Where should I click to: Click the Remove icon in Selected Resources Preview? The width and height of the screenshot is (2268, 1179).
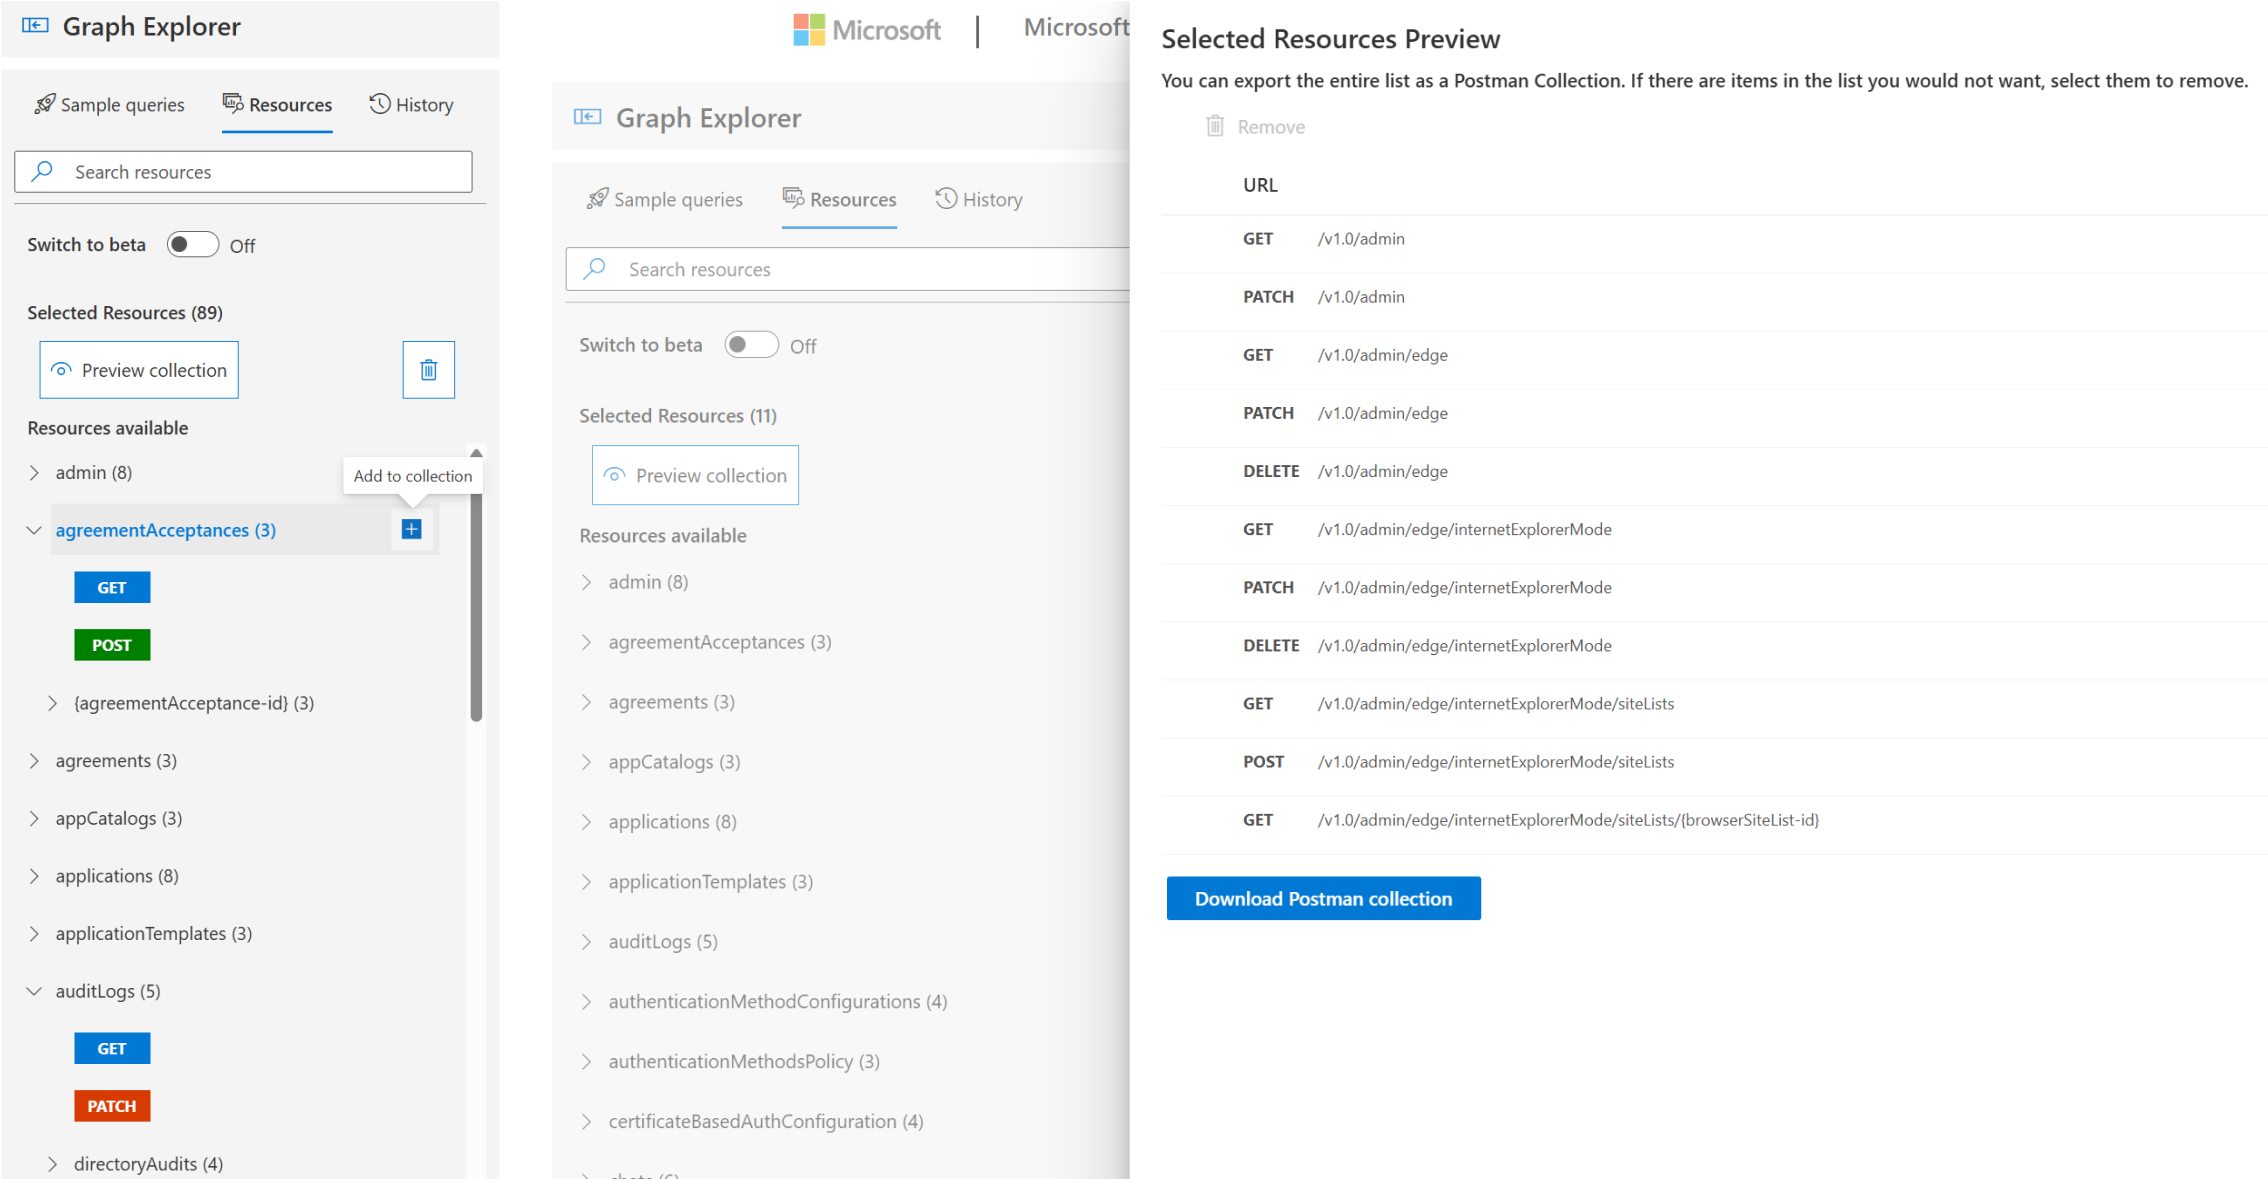[x=1214, y=126]
